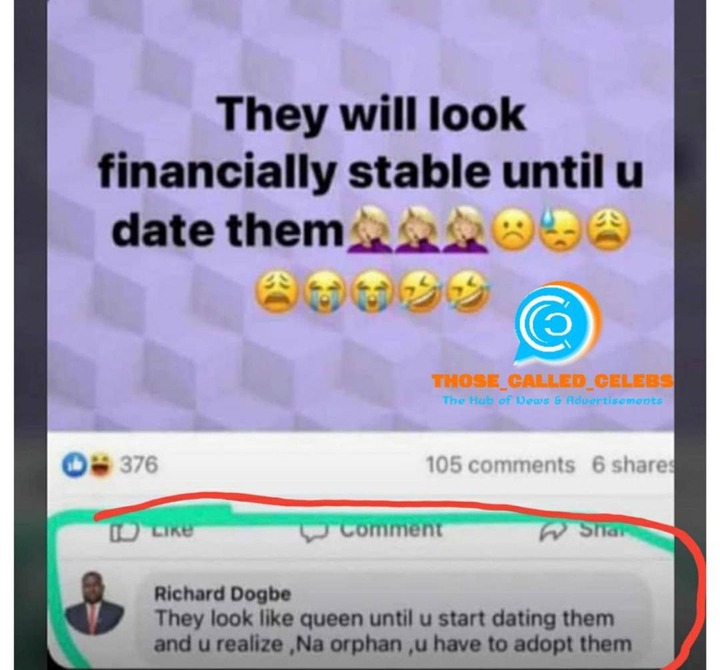The height and width of the screenshot is (670, 720).
Task: Click the Hub of News & Advertisements tagline
Action: pos(553,400)
